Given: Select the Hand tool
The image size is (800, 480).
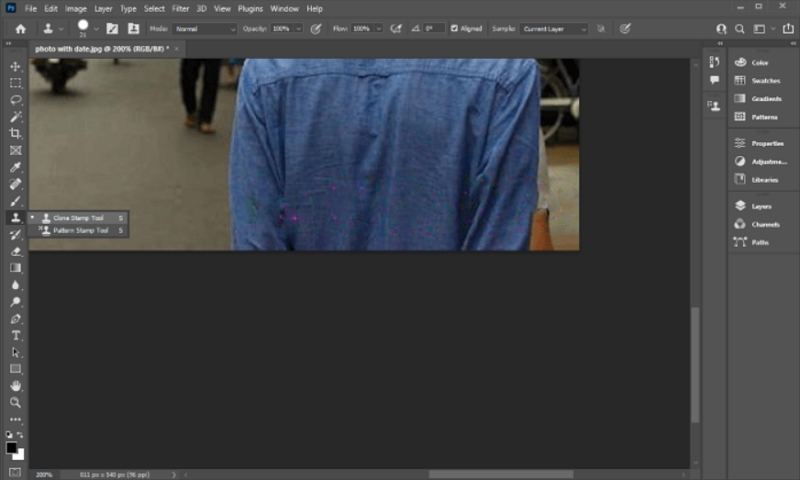Looking at the screenshot, I should click(15, 385).
